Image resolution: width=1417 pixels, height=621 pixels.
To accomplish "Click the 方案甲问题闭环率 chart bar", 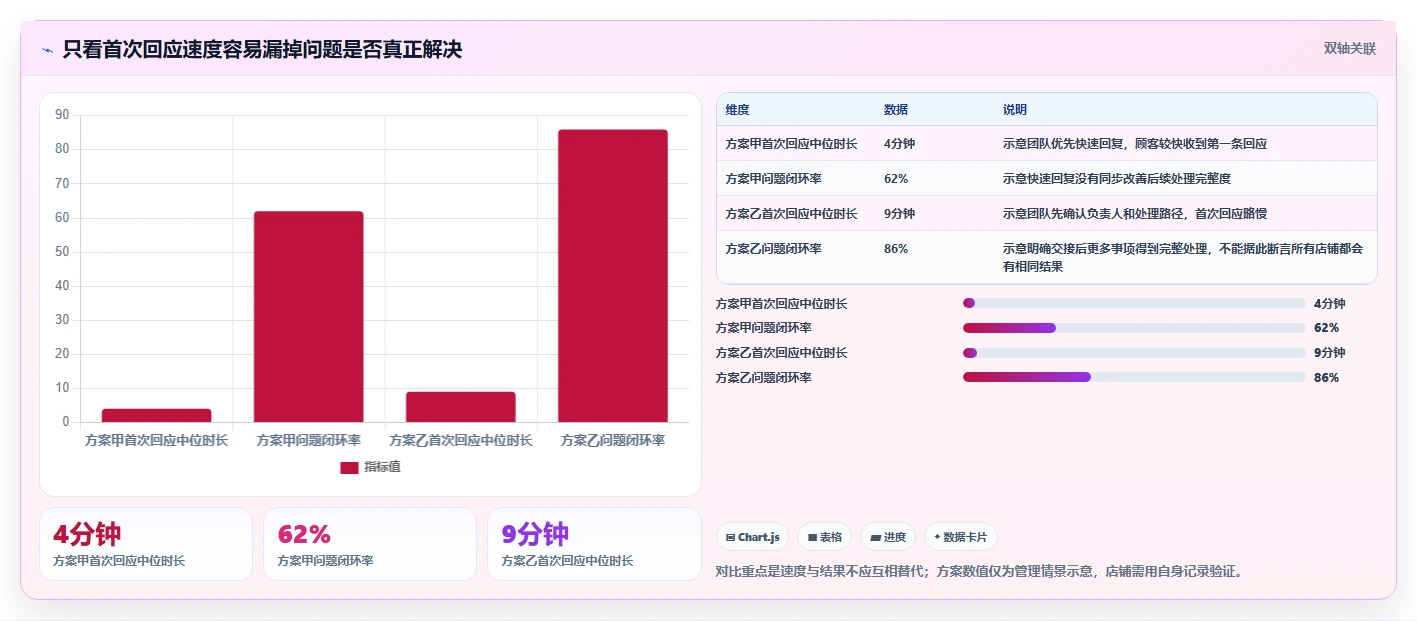I will 309,316.
